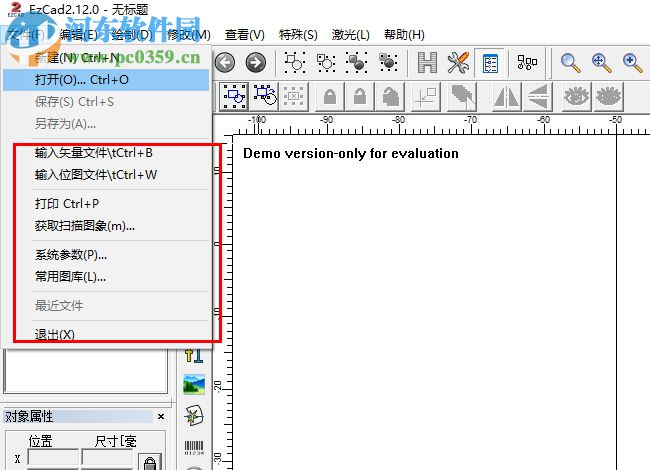Screen dimensions: 650x470
Task: Click the X position input field
Action: pyautogui.click(x=53, y=458)
